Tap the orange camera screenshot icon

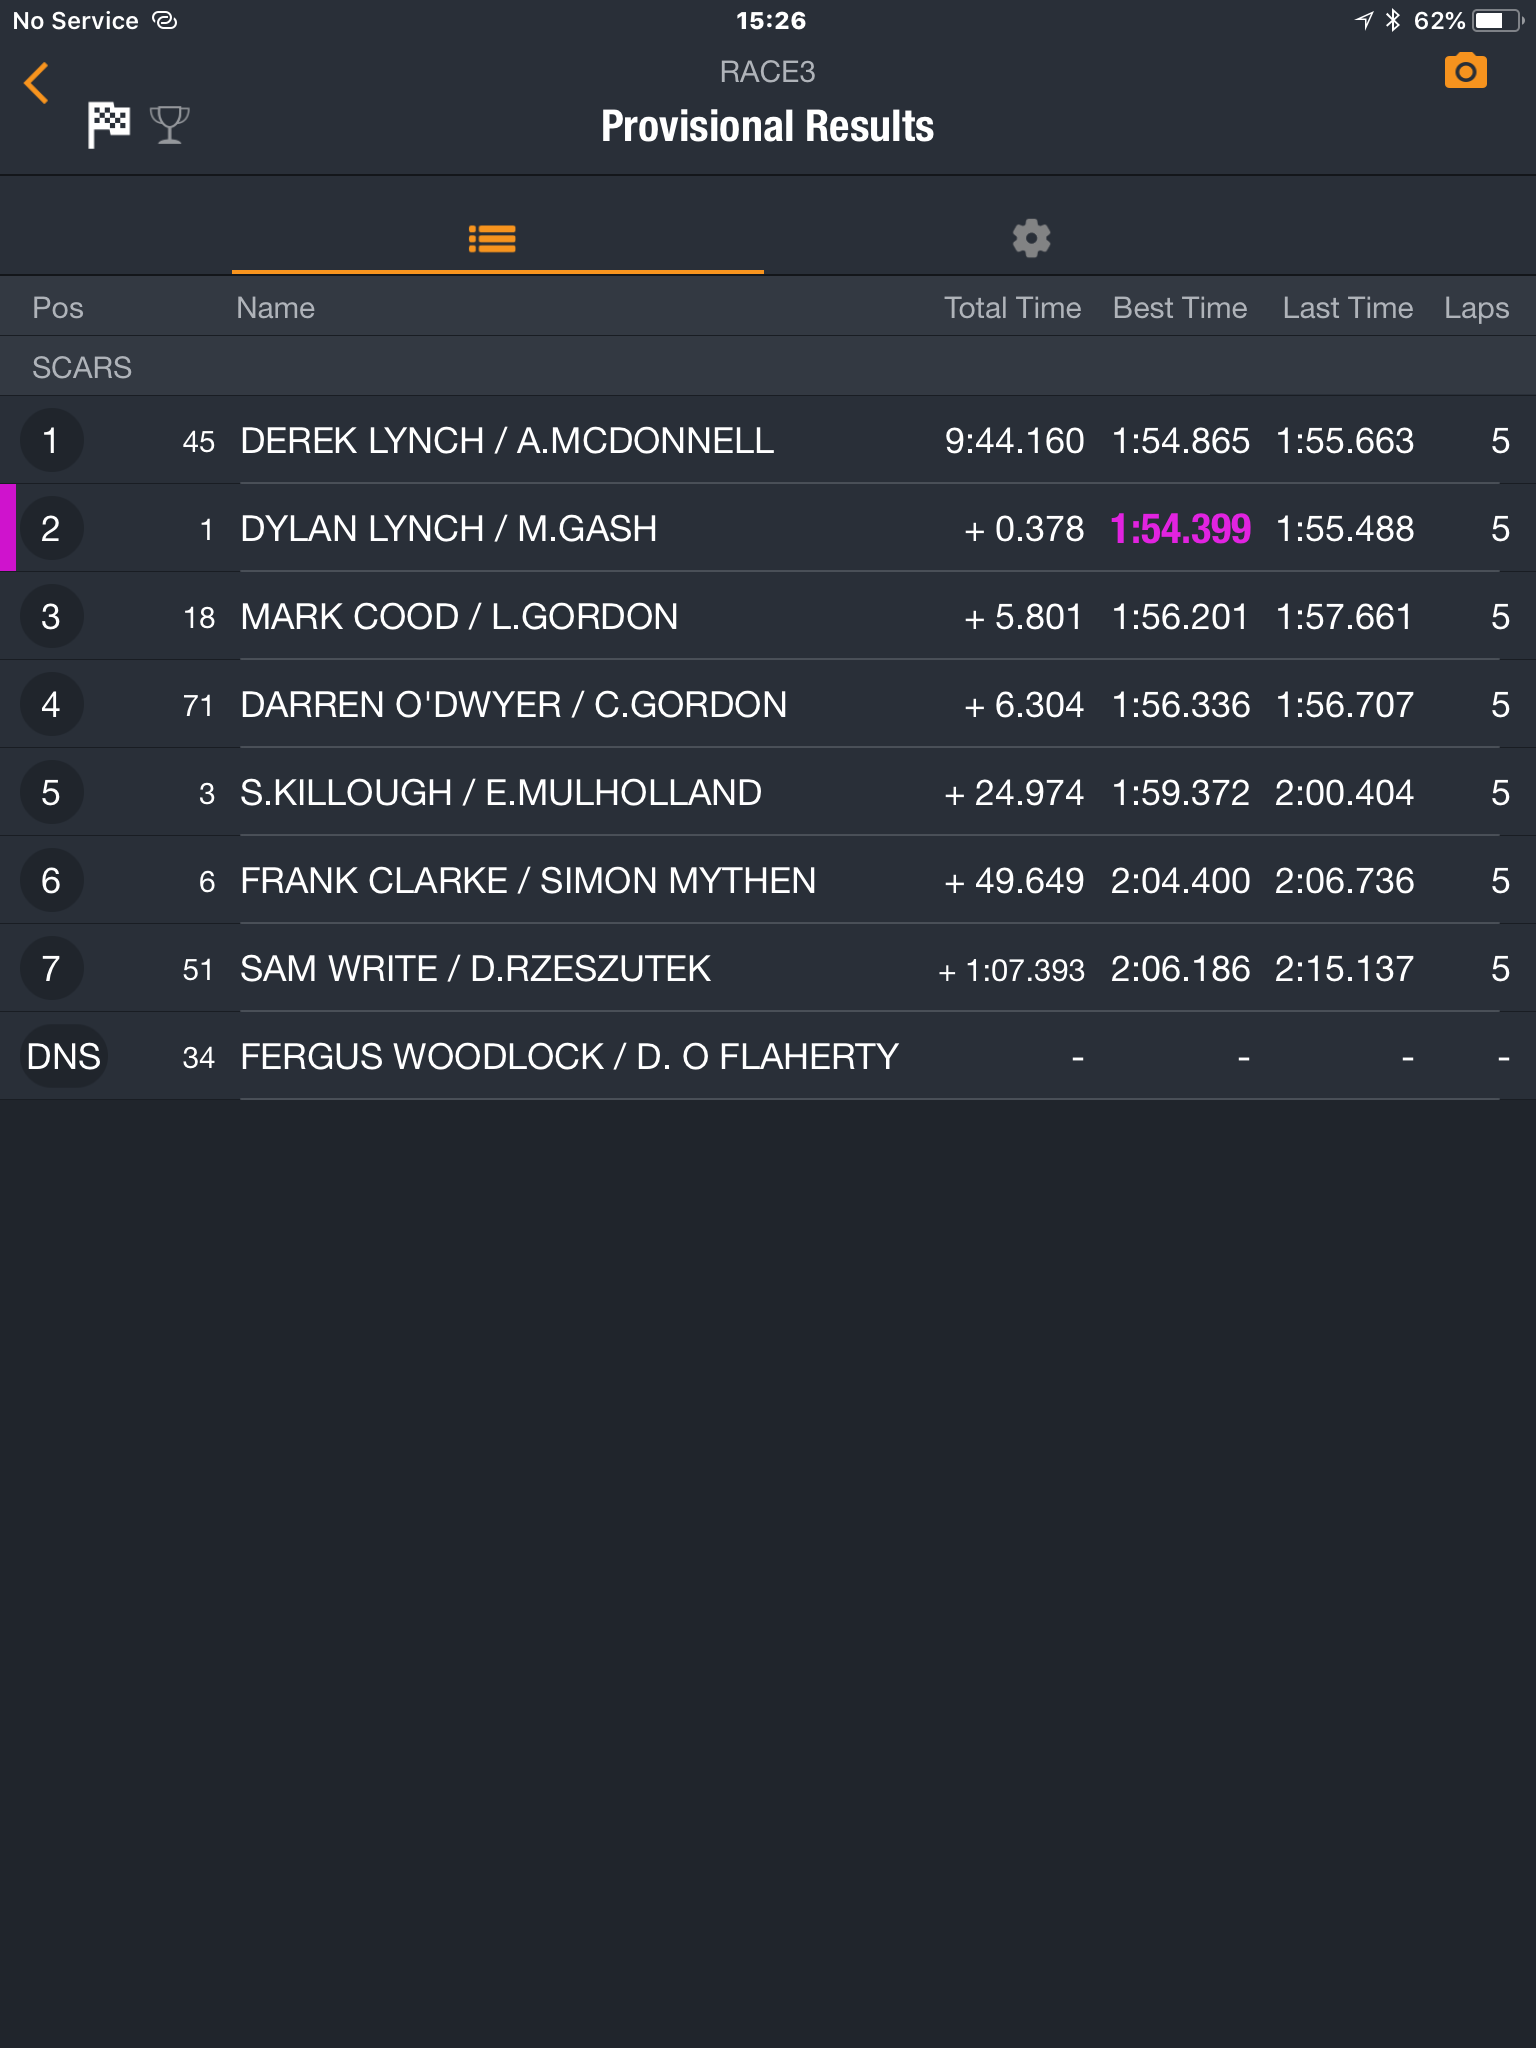[x=1465, y=71]
